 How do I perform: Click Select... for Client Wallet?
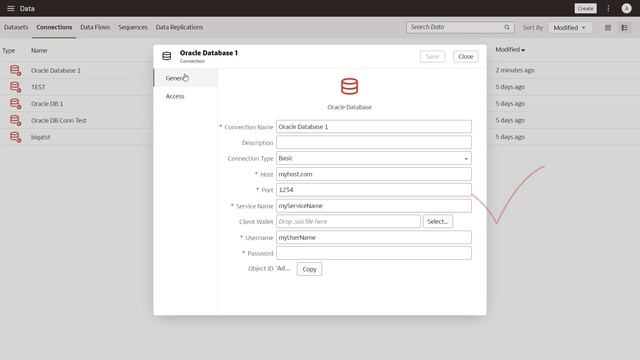pos(438,222)
